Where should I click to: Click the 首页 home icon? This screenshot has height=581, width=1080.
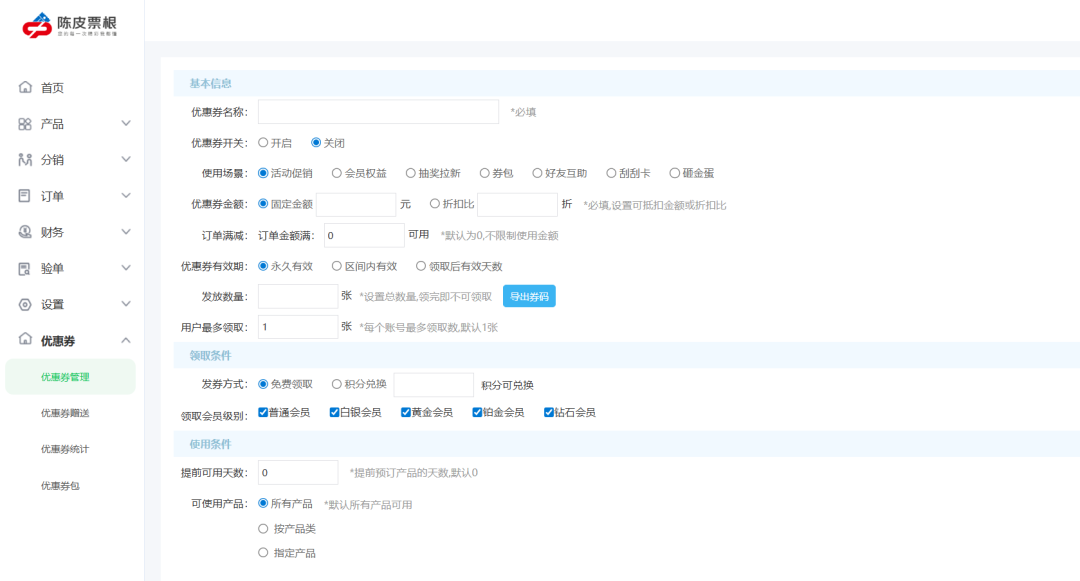(x=25, y=87)
